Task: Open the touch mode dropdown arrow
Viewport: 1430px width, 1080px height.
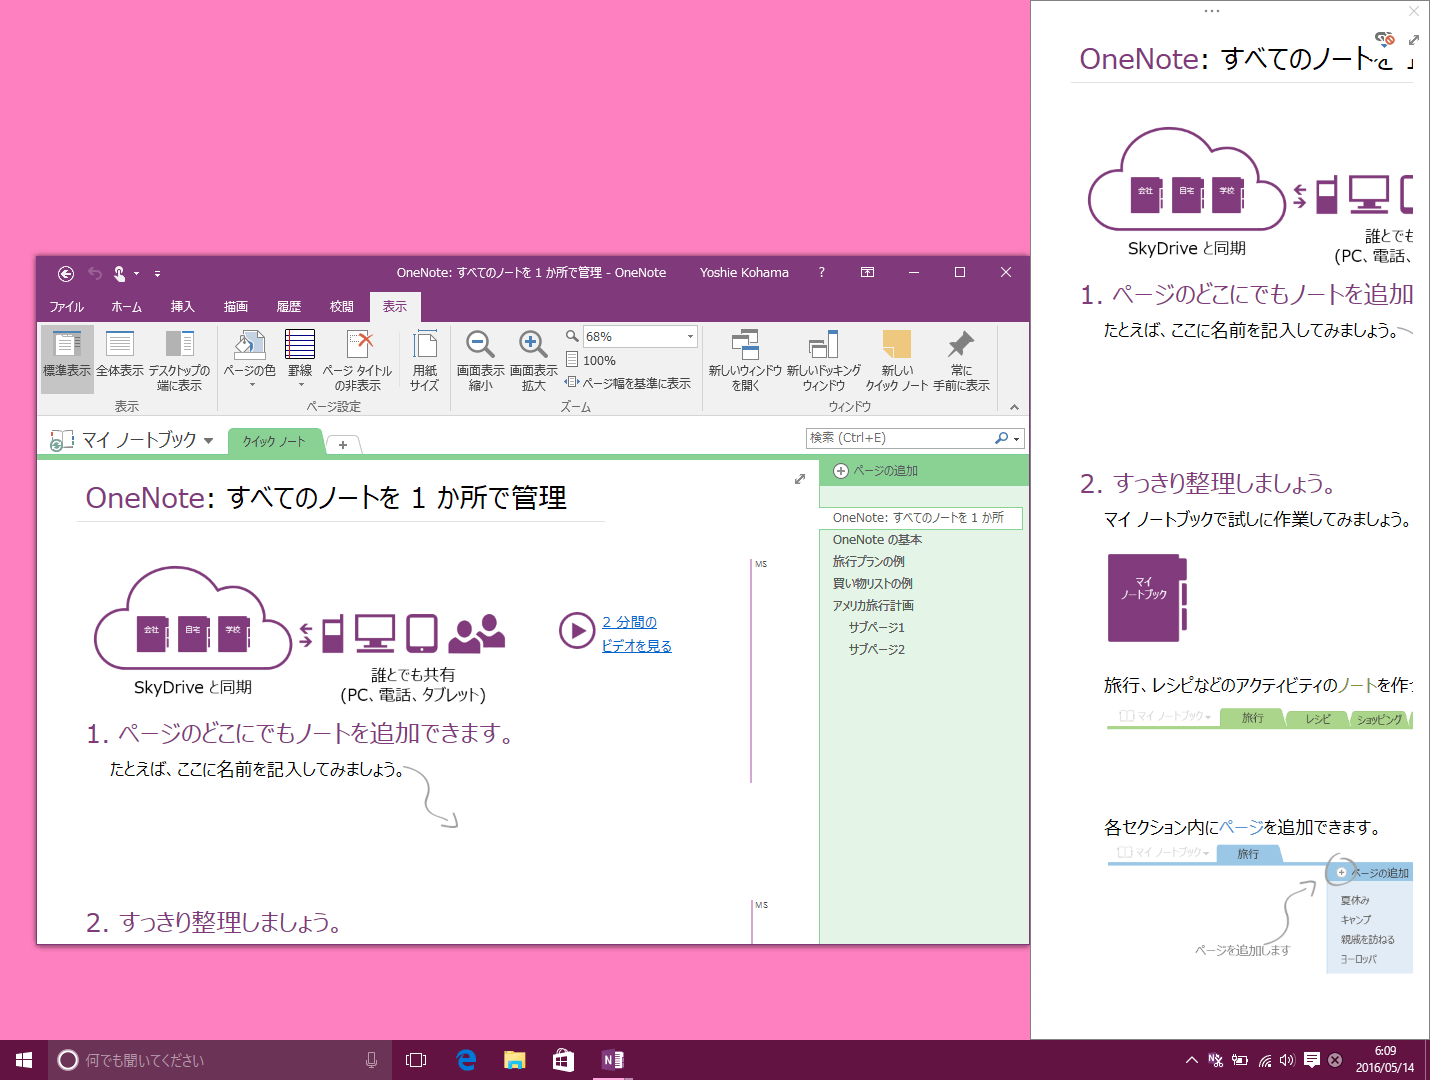Action: click(x=136, y=273)
